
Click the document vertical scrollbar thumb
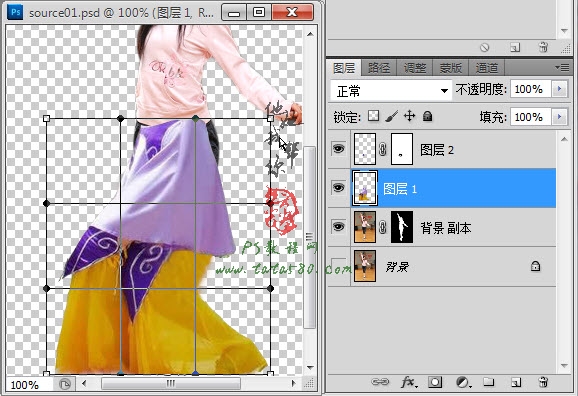310,237
